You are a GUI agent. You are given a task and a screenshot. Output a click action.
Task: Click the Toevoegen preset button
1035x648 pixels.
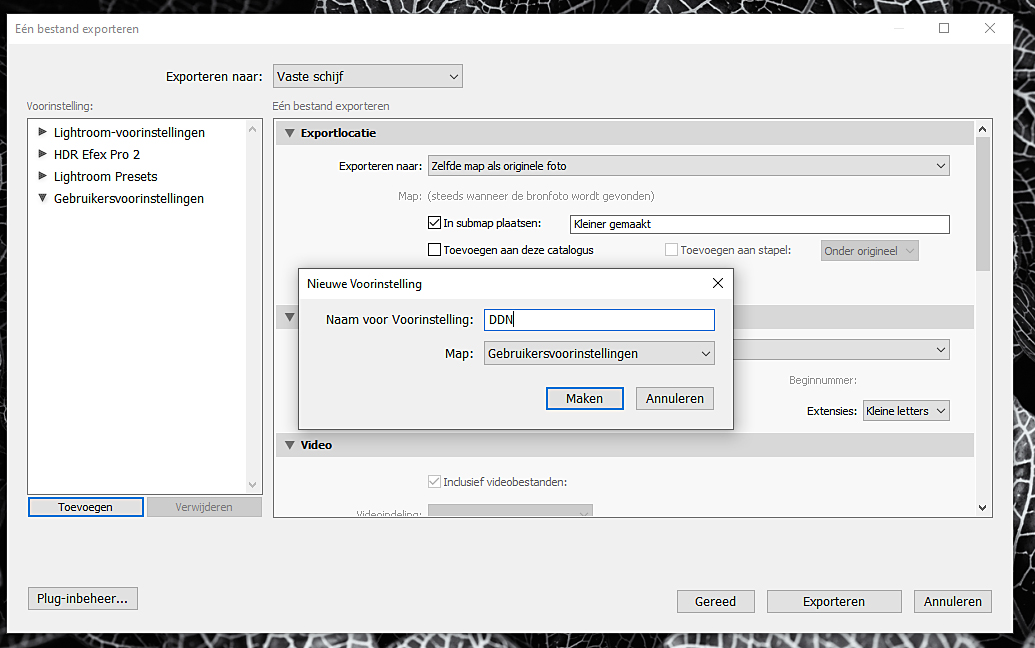(x=85, y=507)
